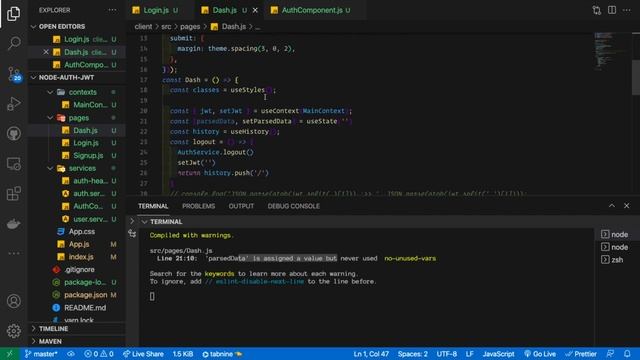Click Go Live in status bar
640x360 pixels.
[x=540, y=354]
